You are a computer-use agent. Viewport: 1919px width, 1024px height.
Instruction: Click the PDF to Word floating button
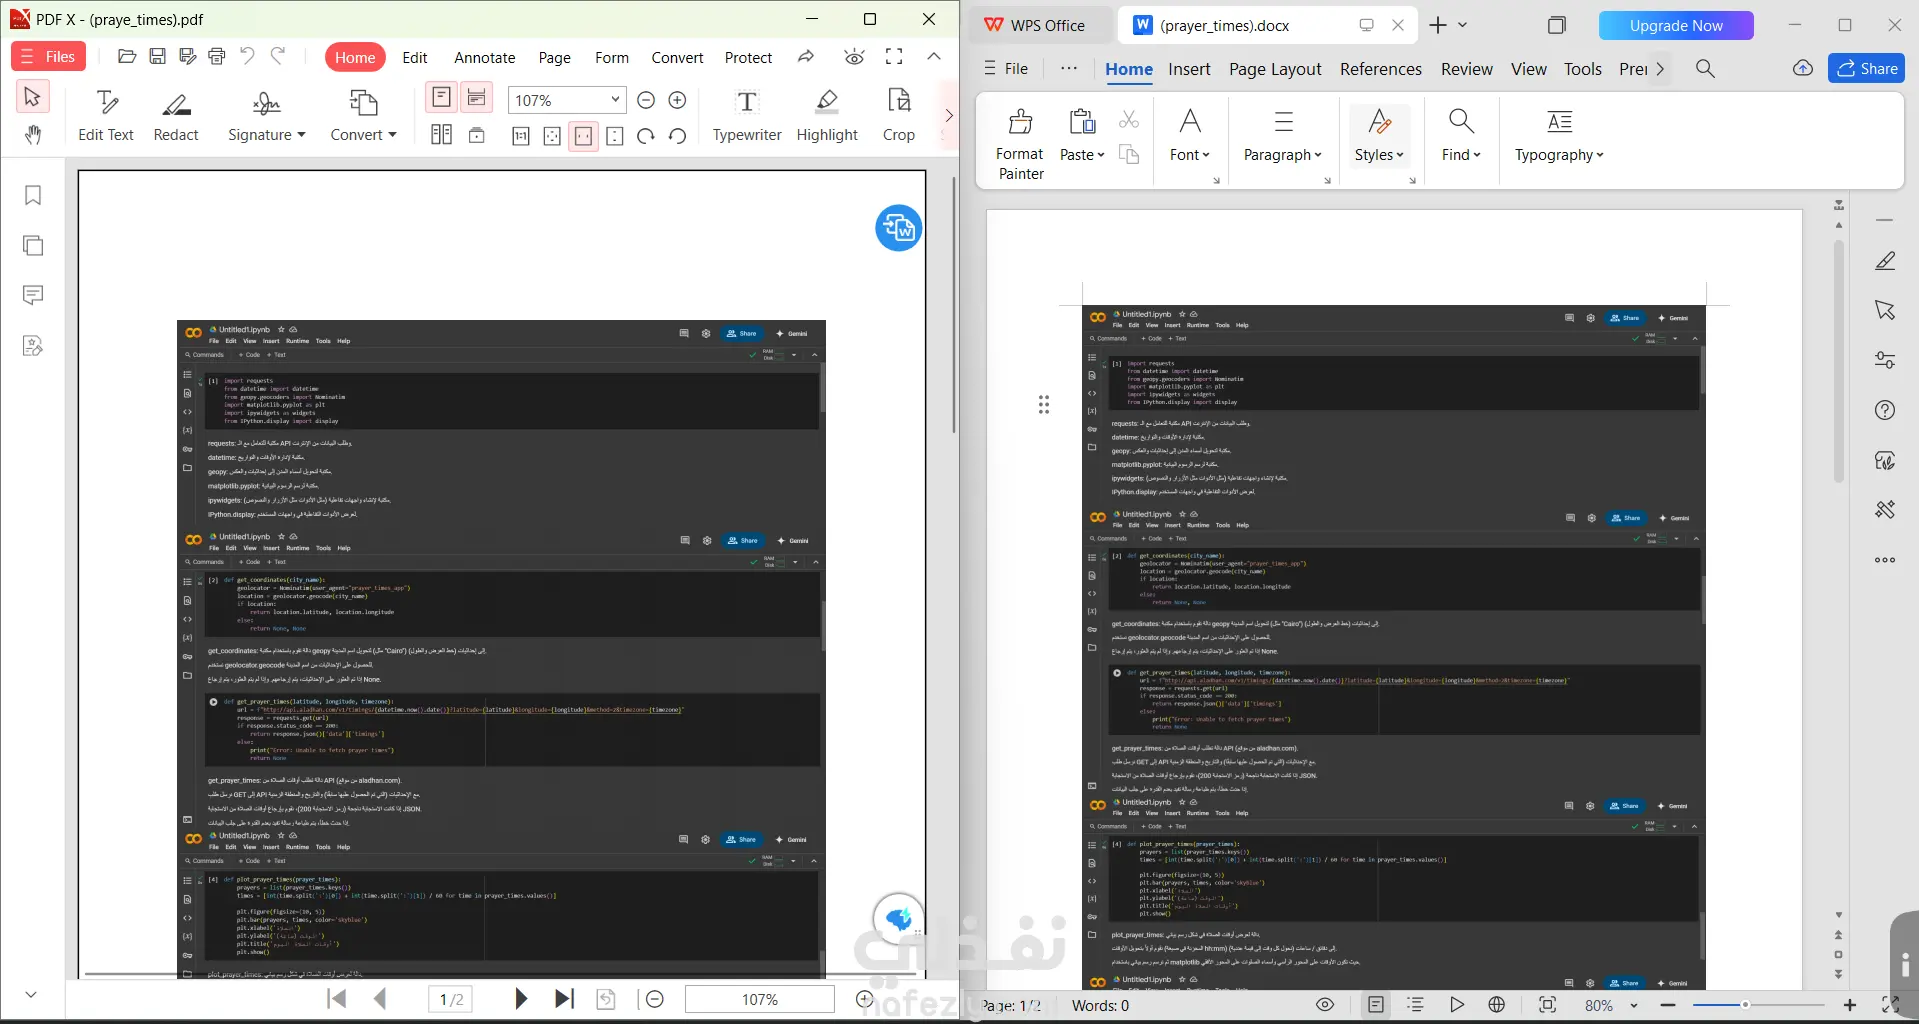898,228
